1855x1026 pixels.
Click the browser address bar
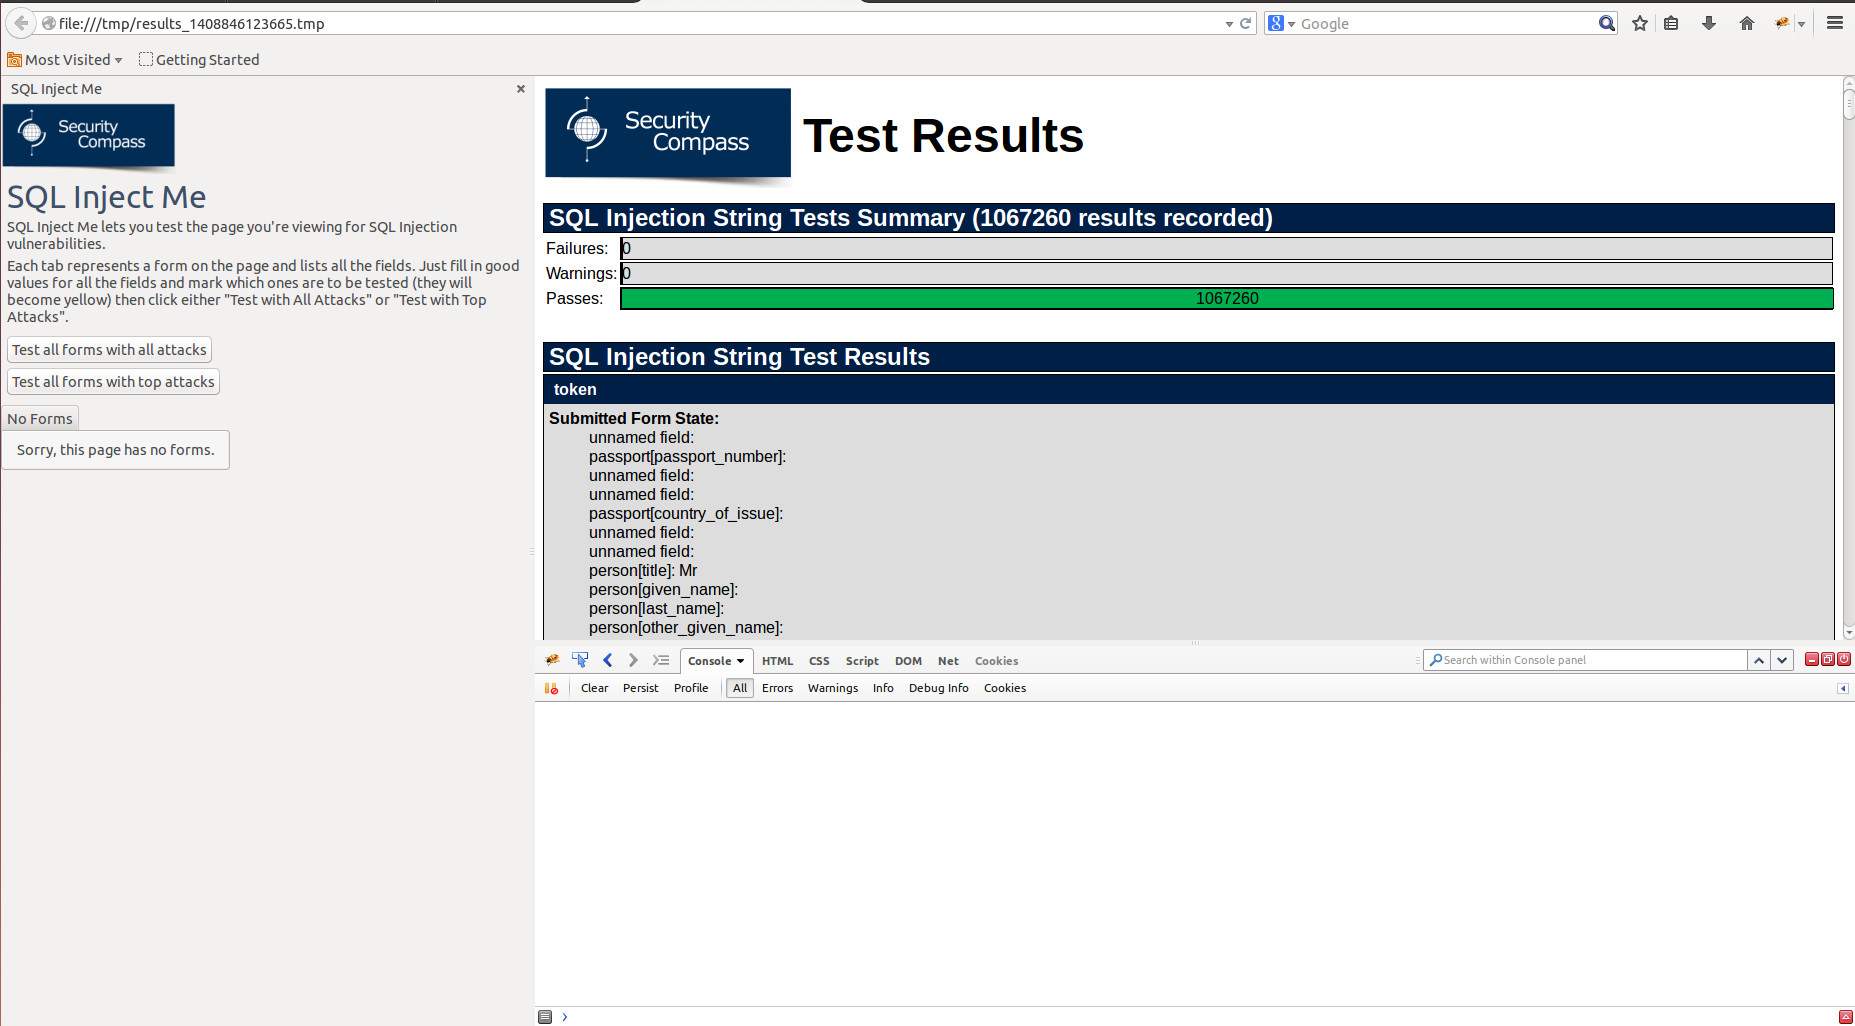point(640,23)
